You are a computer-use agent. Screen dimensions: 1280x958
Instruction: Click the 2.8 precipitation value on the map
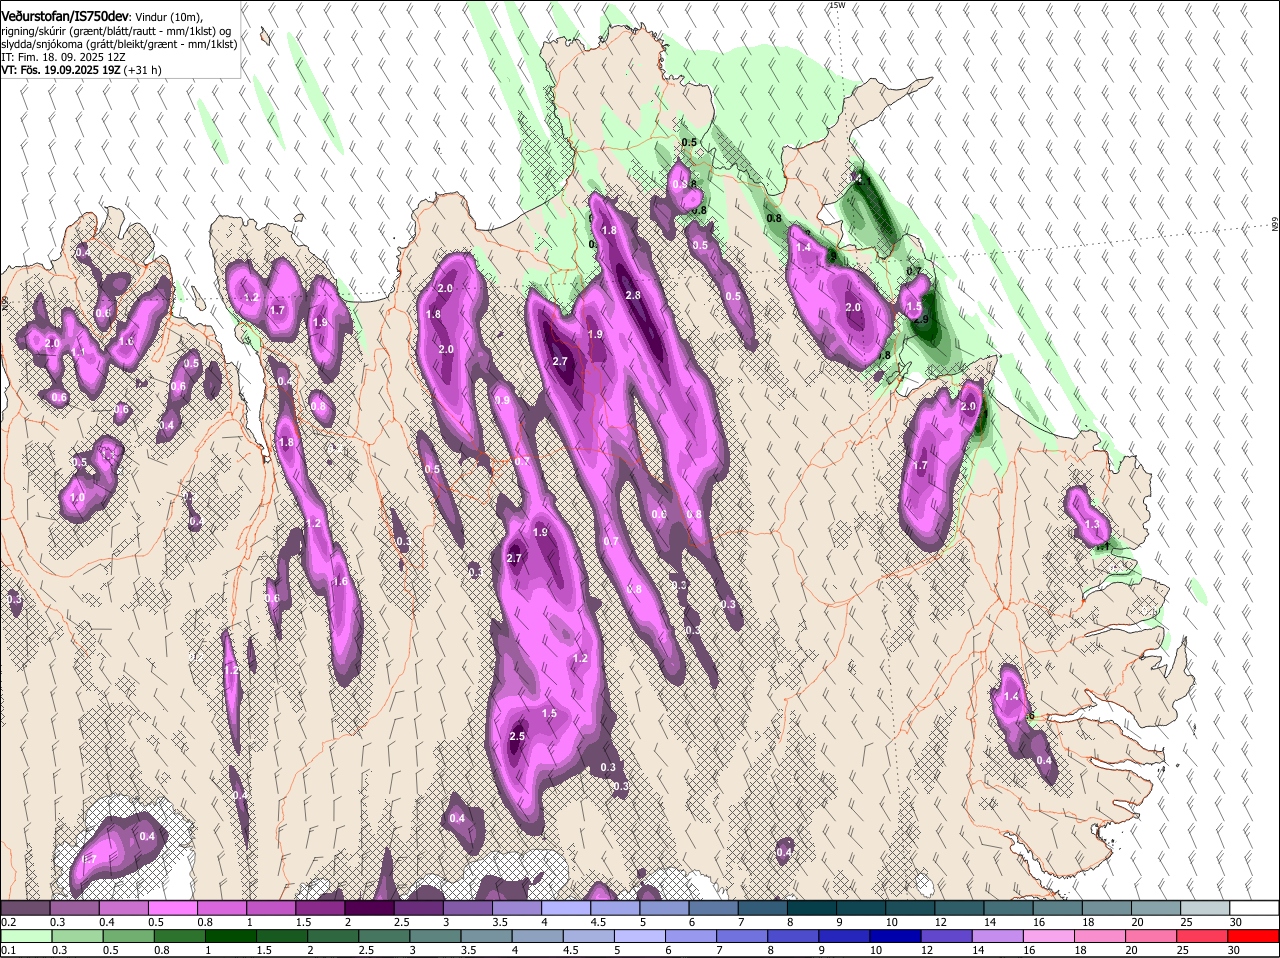(633, 295)
